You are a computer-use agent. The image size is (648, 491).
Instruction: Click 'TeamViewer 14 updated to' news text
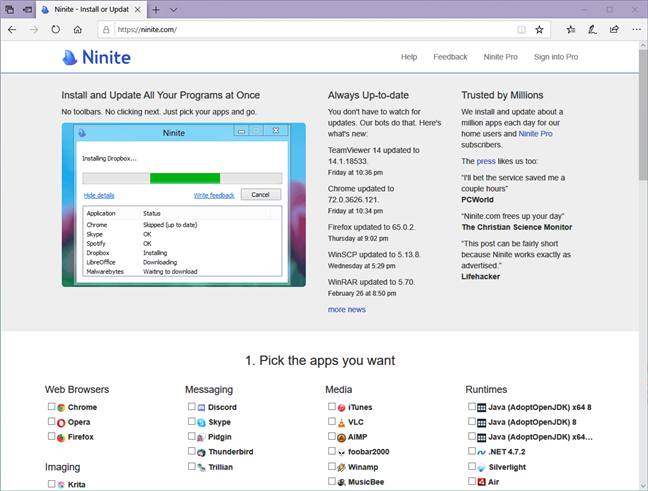pyautogui.click(x=374, y=150)
